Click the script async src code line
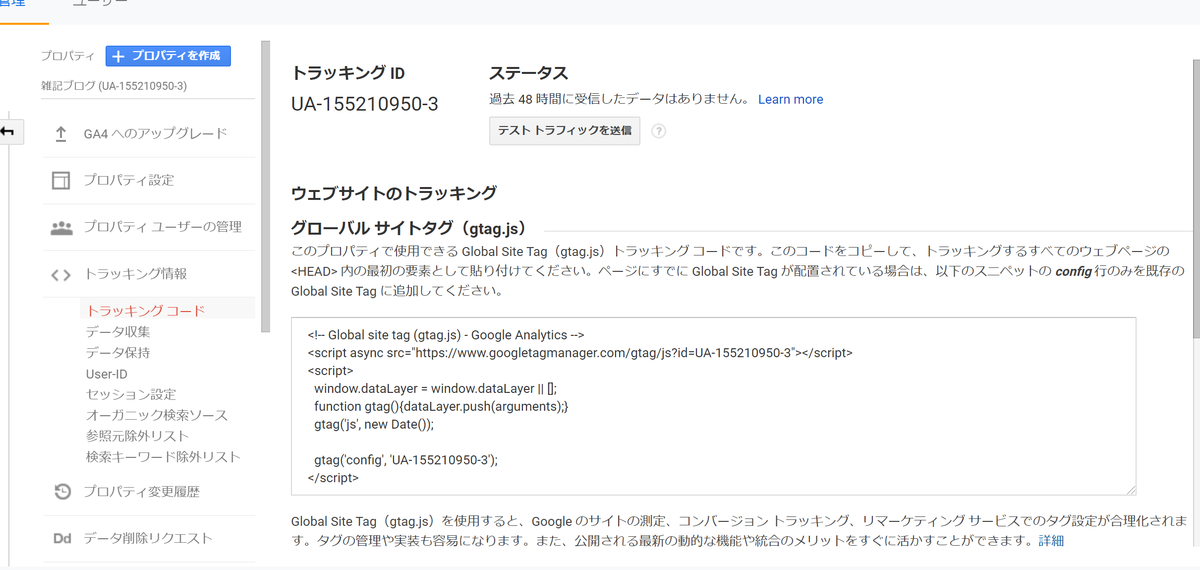 [580, 353]
